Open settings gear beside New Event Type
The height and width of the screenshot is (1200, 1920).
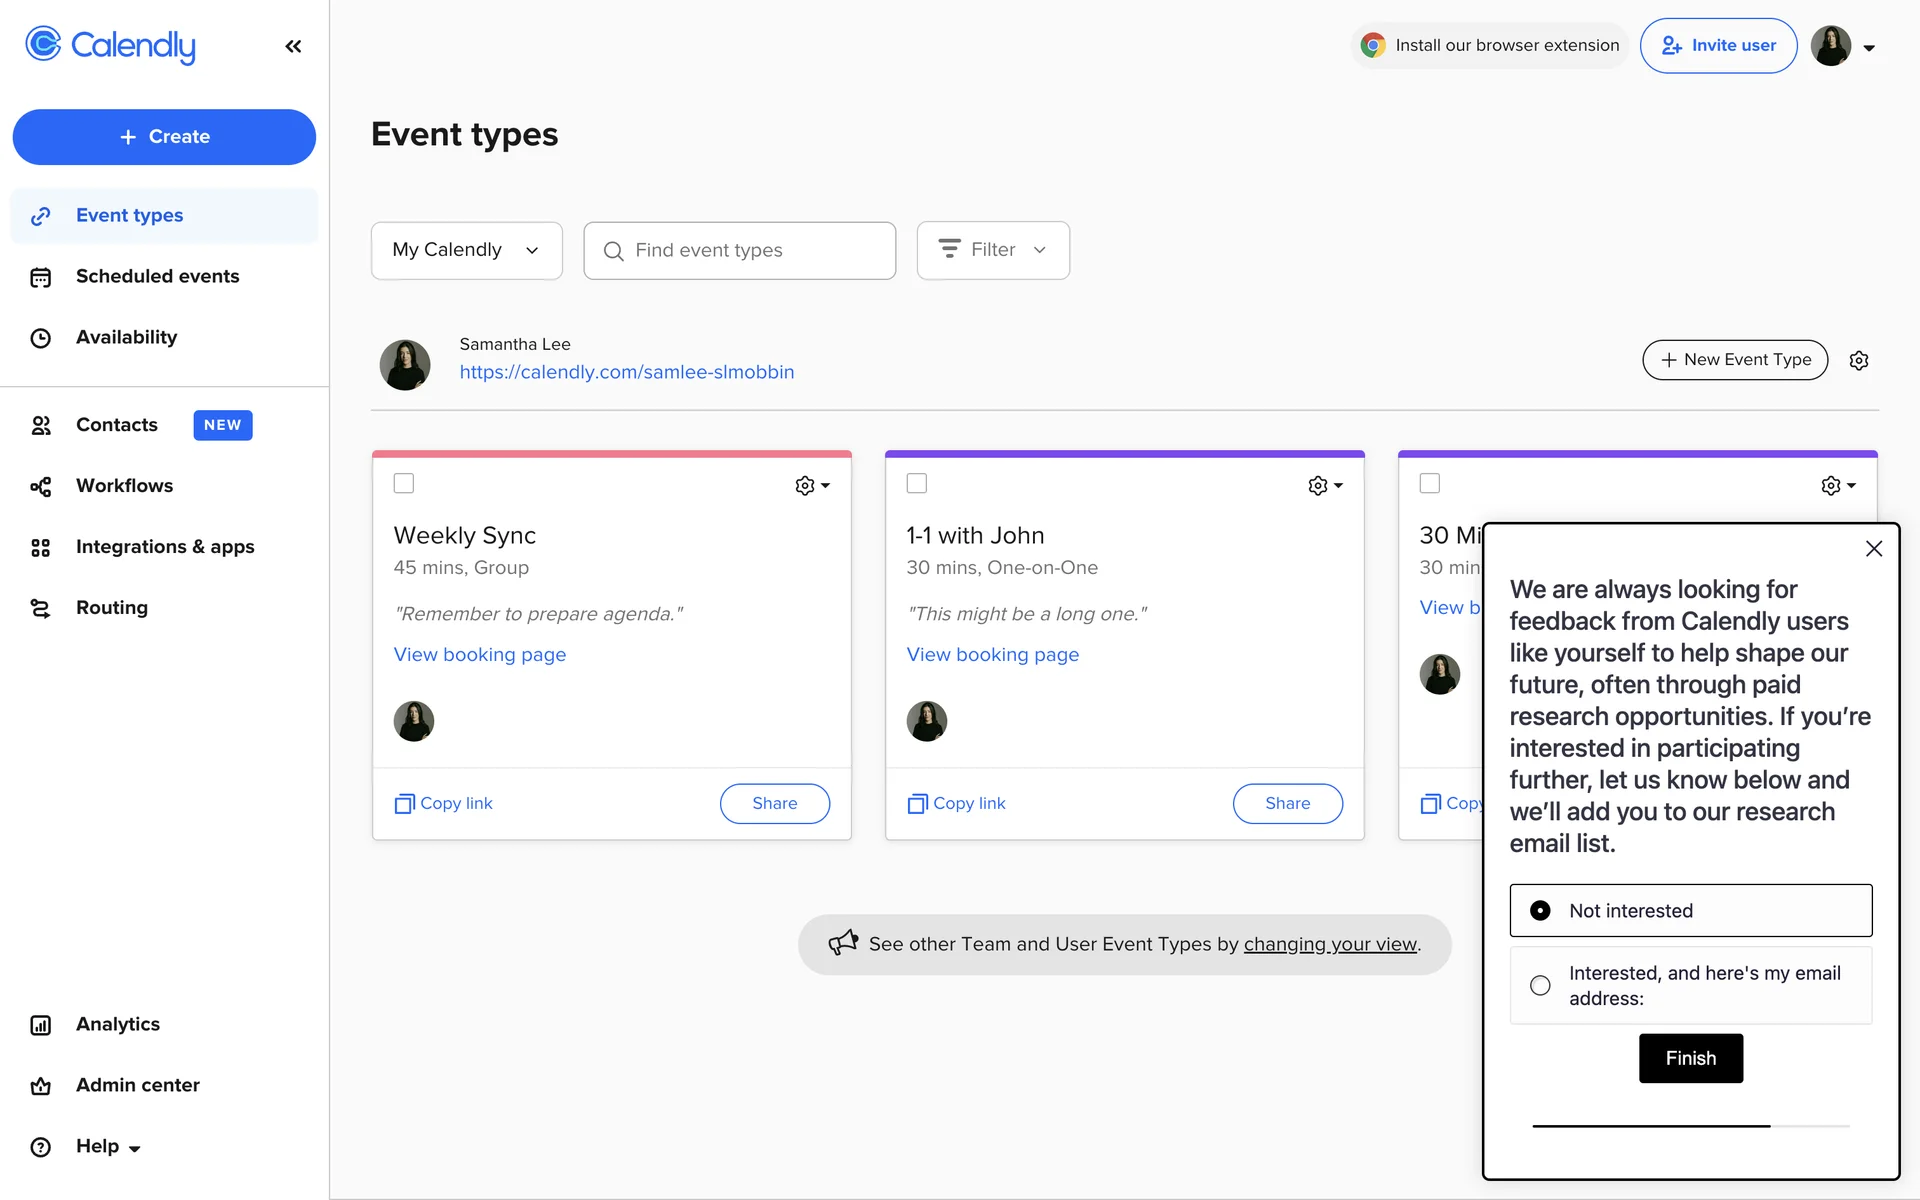click(x=1858, y=360)
